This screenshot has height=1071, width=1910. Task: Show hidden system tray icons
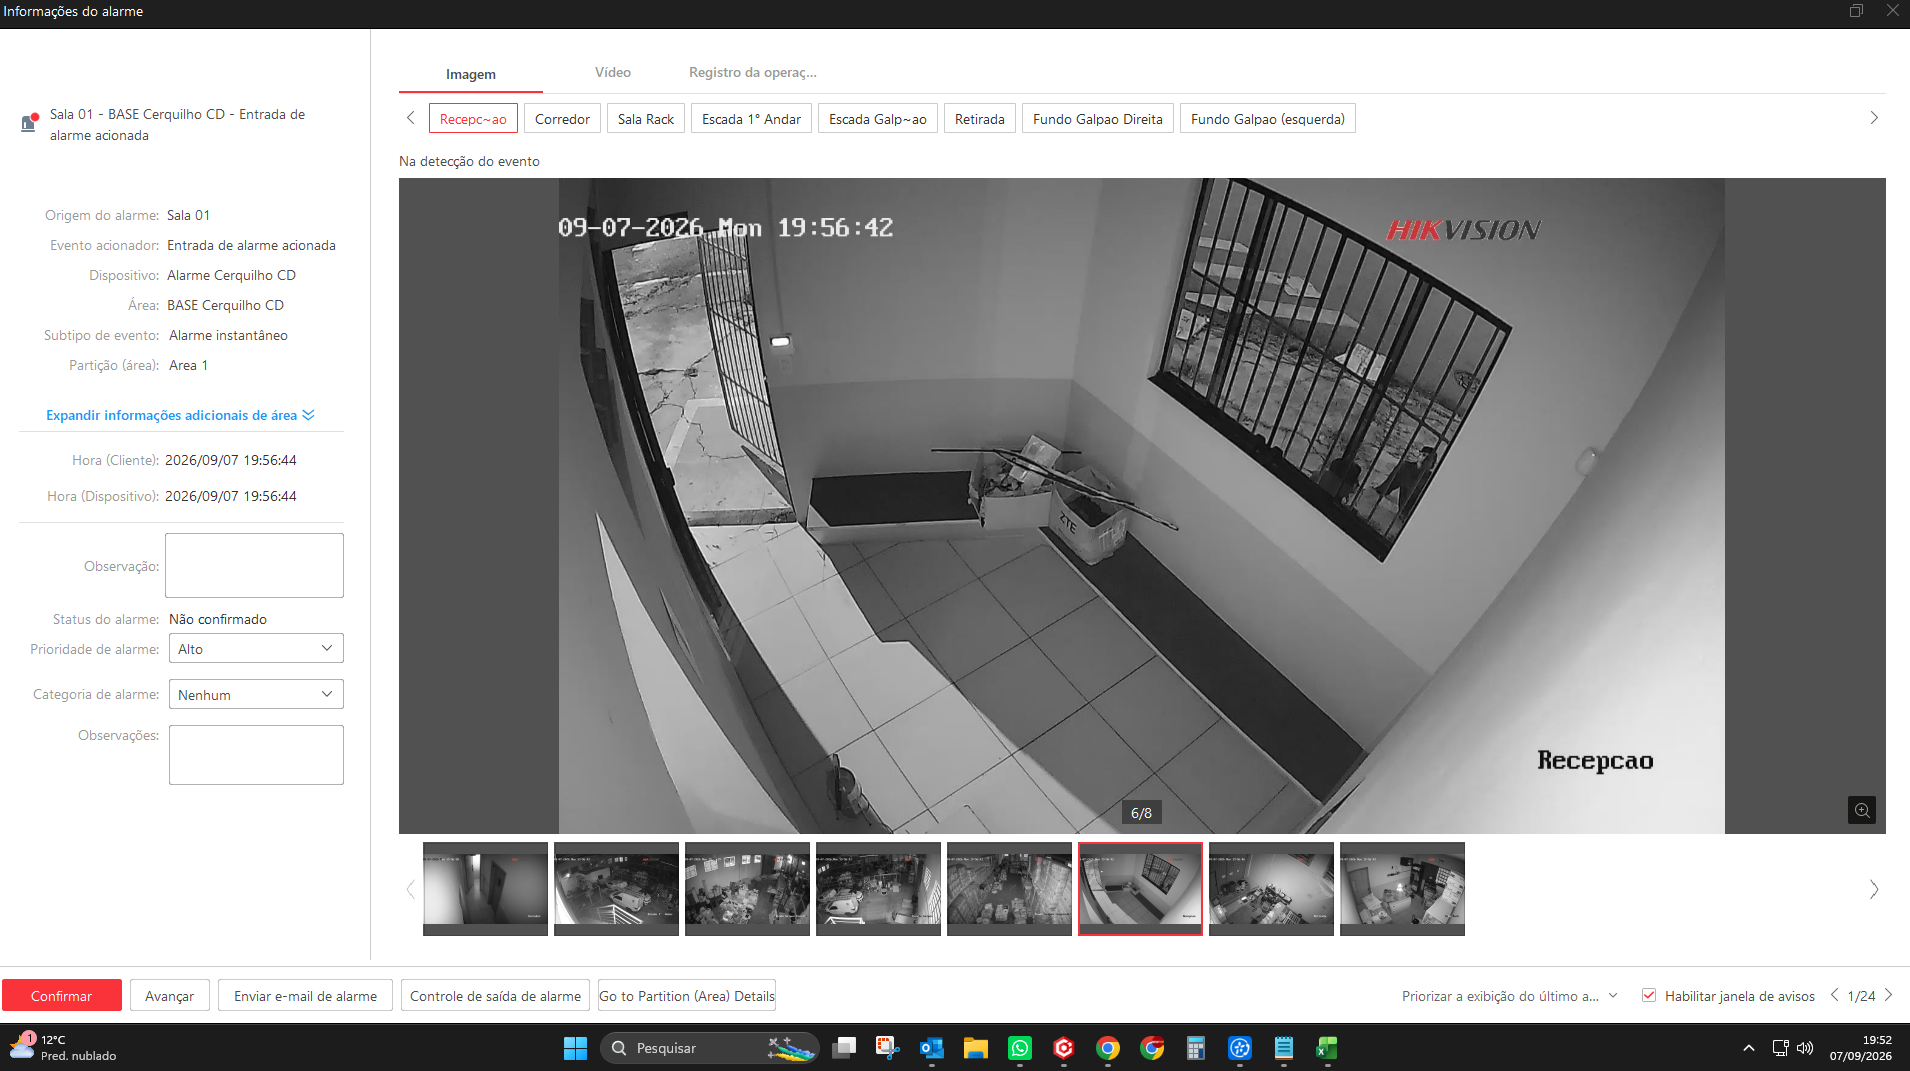point(1748,1048)
